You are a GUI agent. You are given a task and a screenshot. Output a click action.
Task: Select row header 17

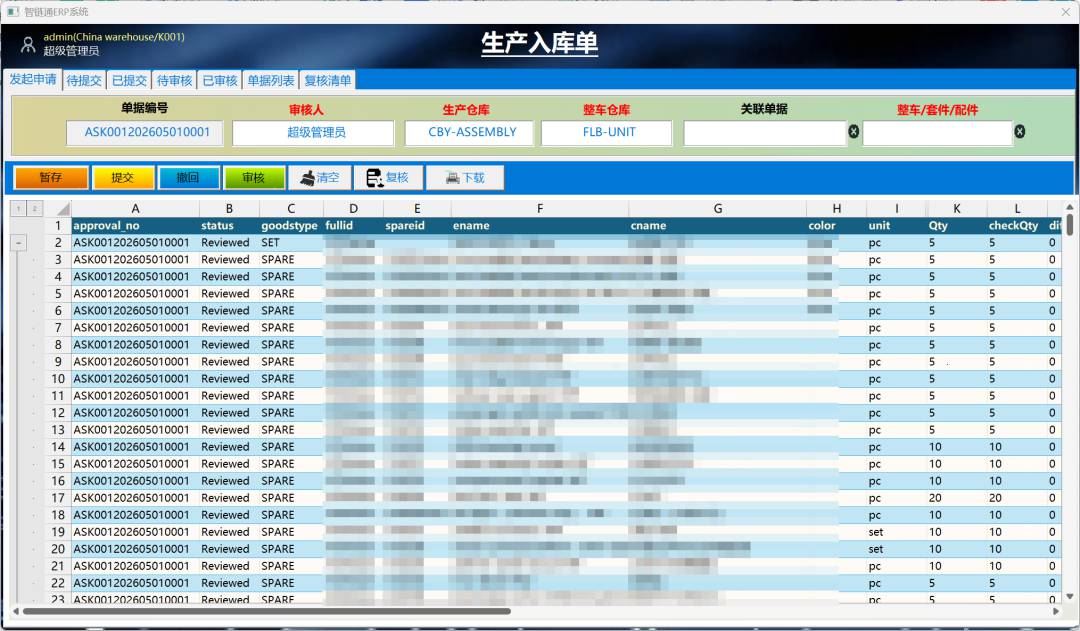[58, 498]
